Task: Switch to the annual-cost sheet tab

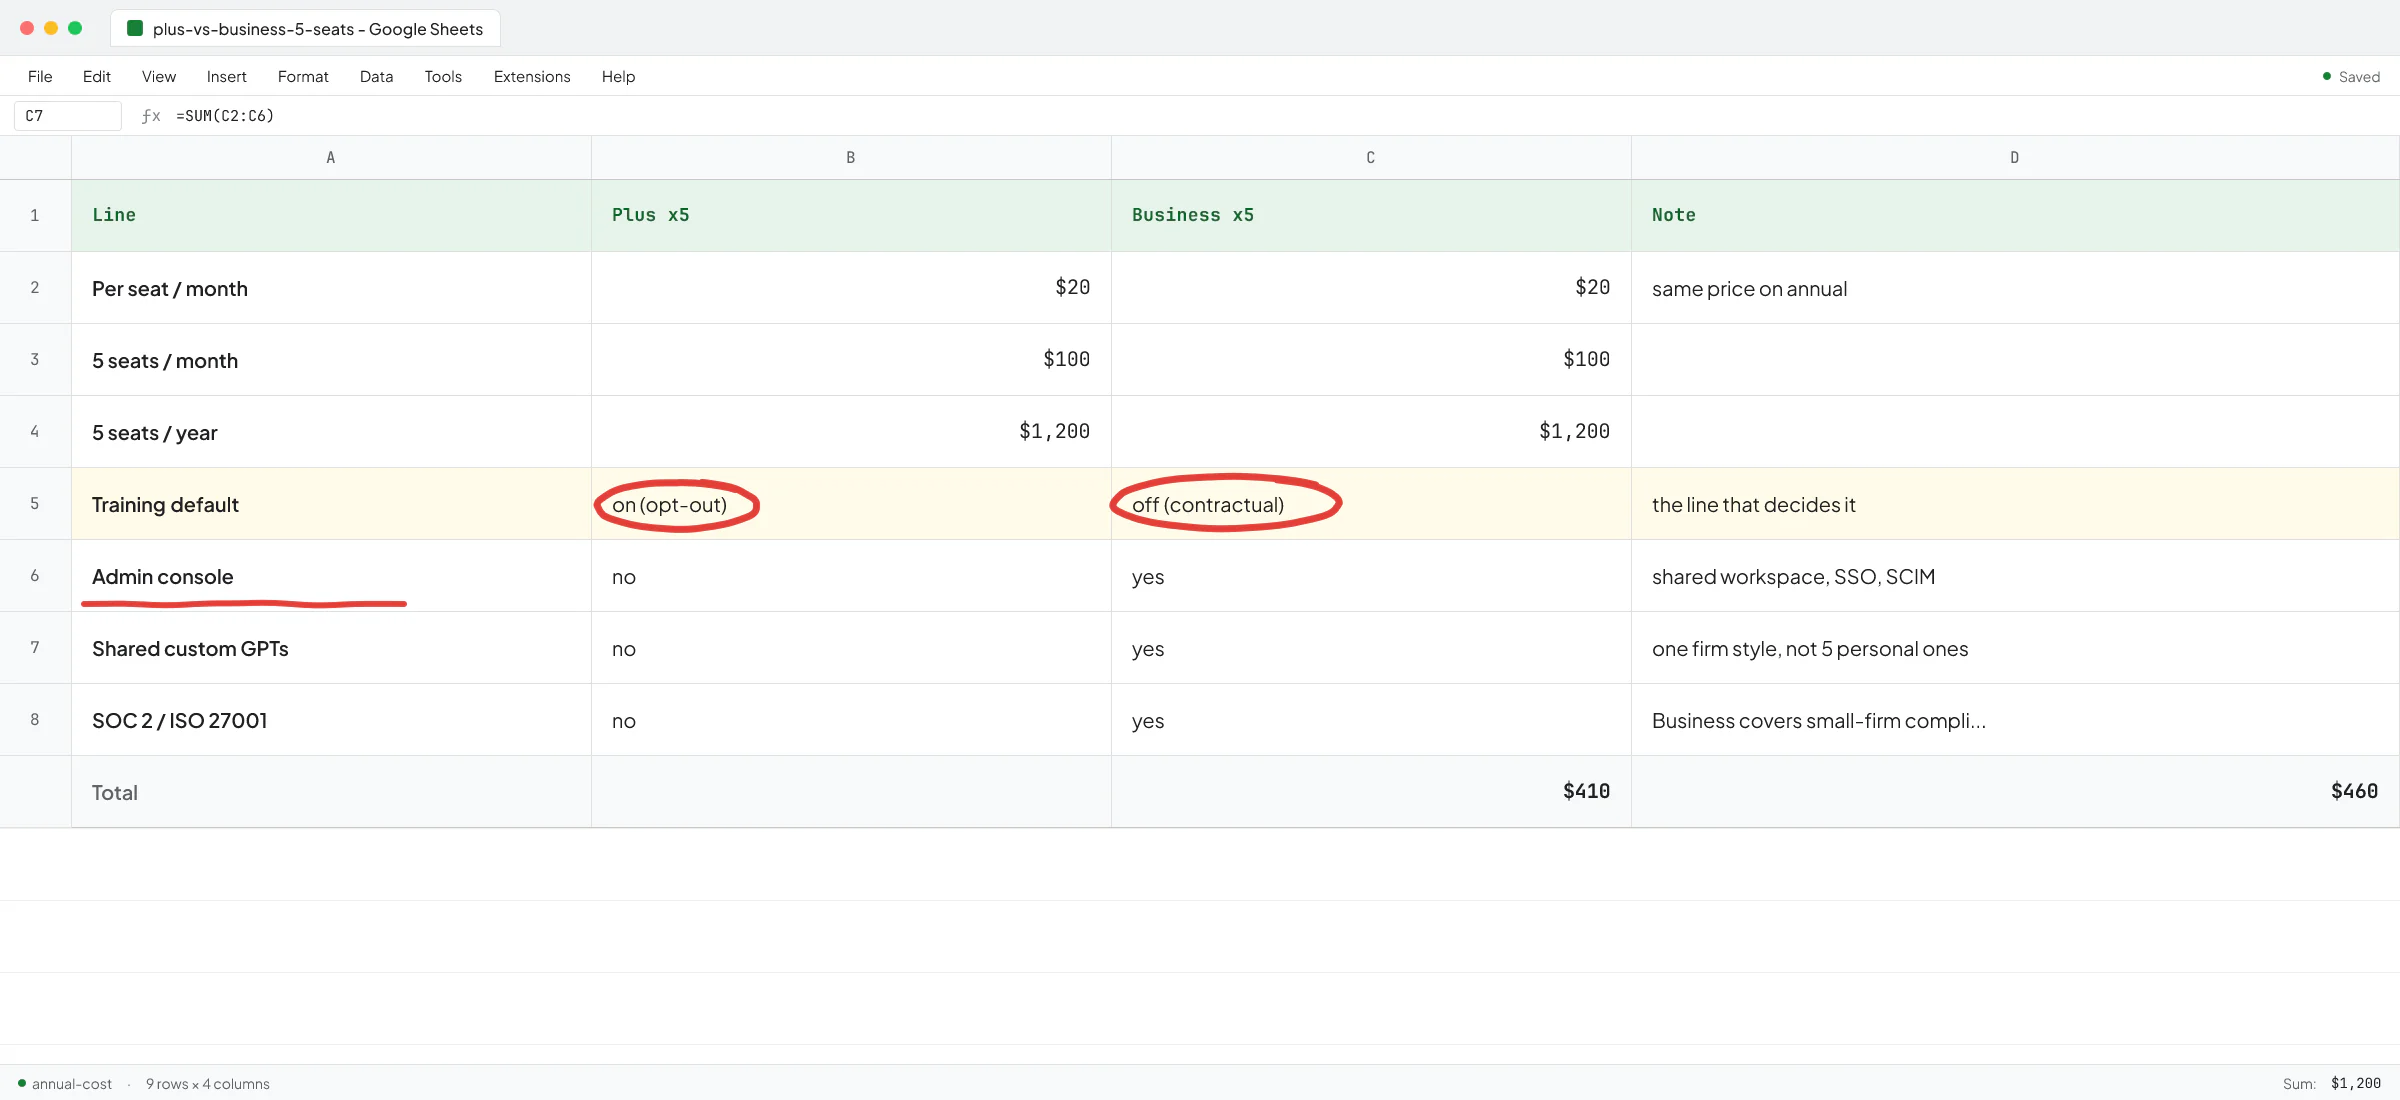Action: (x=65, y=1084)
